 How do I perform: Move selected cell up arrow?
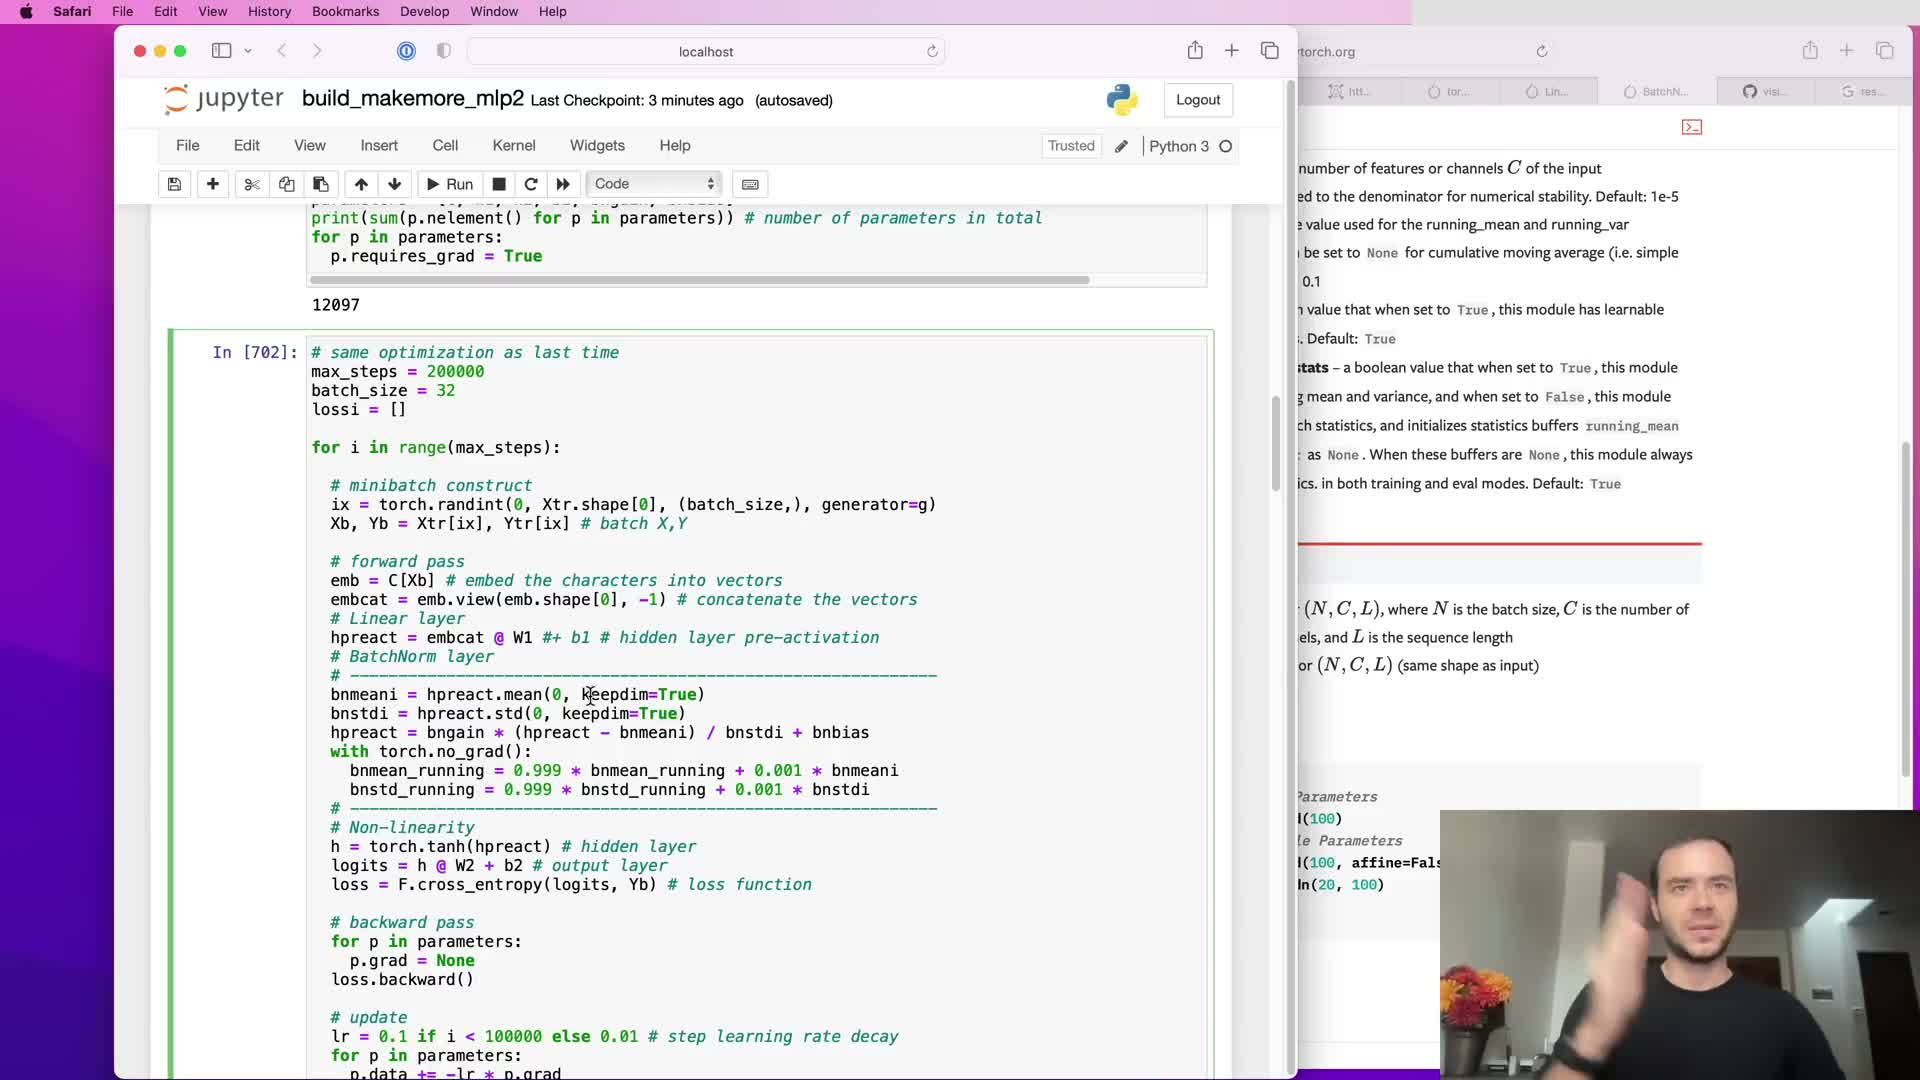tap(361, 184)
